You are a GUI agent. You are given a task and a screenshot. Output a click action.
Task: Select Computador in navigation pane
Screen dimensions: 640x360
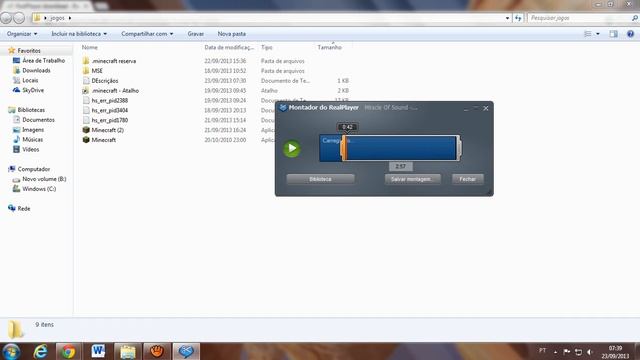(33, 169)
